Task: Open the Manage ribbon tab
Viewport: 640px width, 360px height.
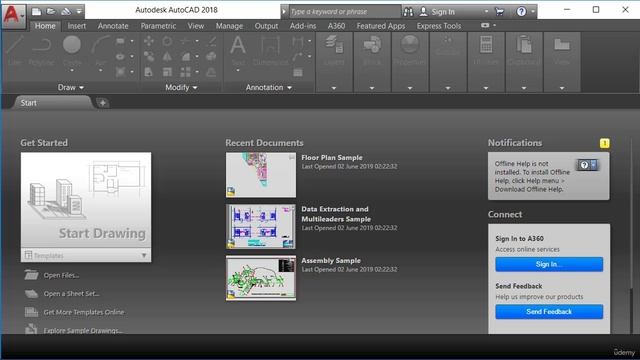Action: tap(229, 26)
